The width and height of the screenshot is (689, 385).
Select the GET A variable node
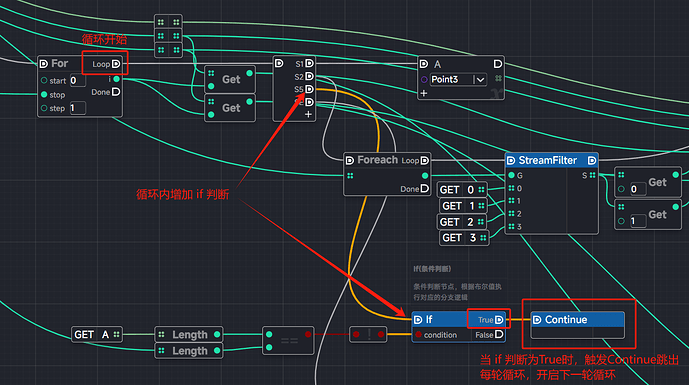[97, 334]
